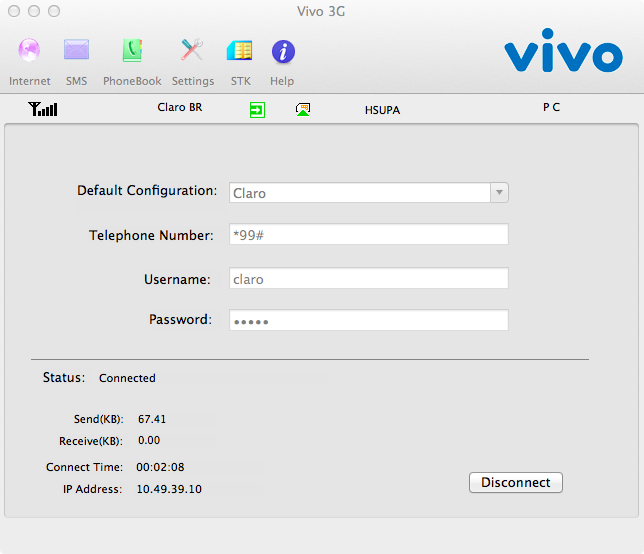Click the Telephone Number field
This screenshot has height=554, width=644.
point(368,234)
